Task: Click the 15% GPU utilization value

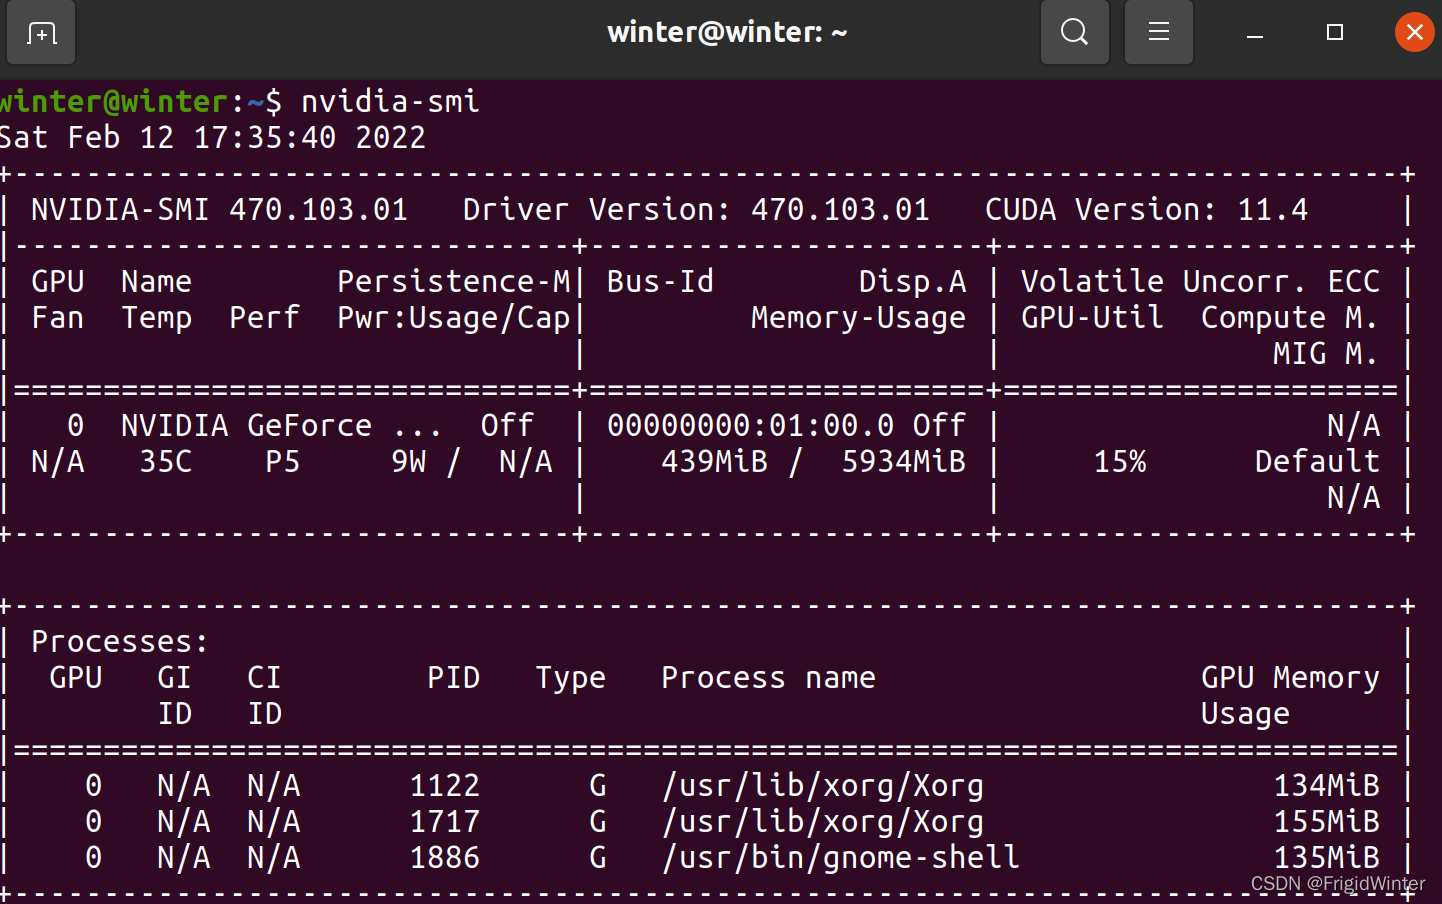Action: coord(1120,462)
